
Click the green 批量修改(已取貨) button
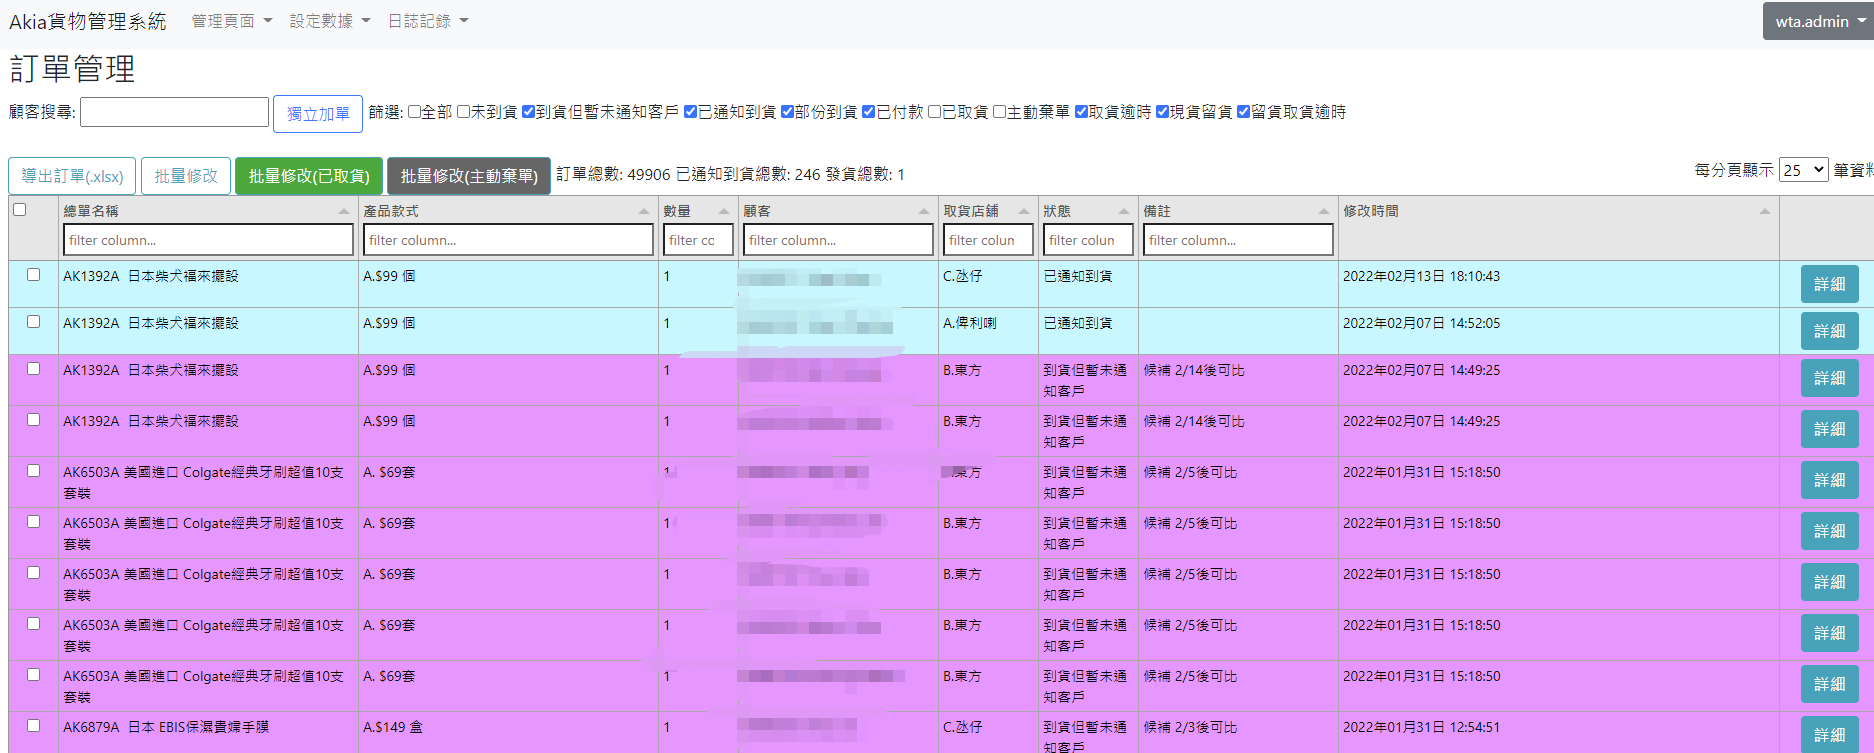[309, 176]
